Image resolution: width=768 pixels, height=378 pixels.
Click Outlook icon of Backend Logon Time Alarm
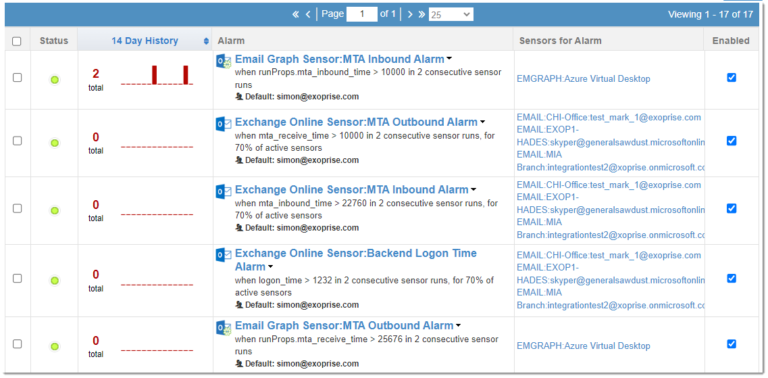coord(224,255)
